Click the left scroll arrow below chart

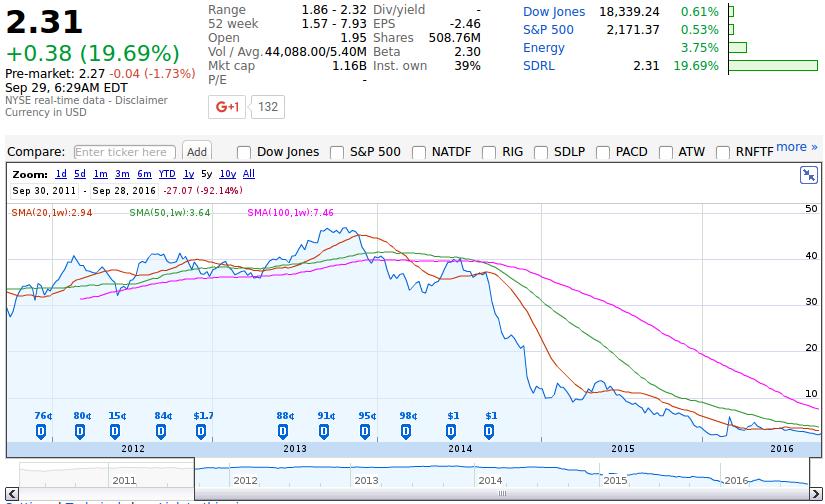(x=12, y=493)
